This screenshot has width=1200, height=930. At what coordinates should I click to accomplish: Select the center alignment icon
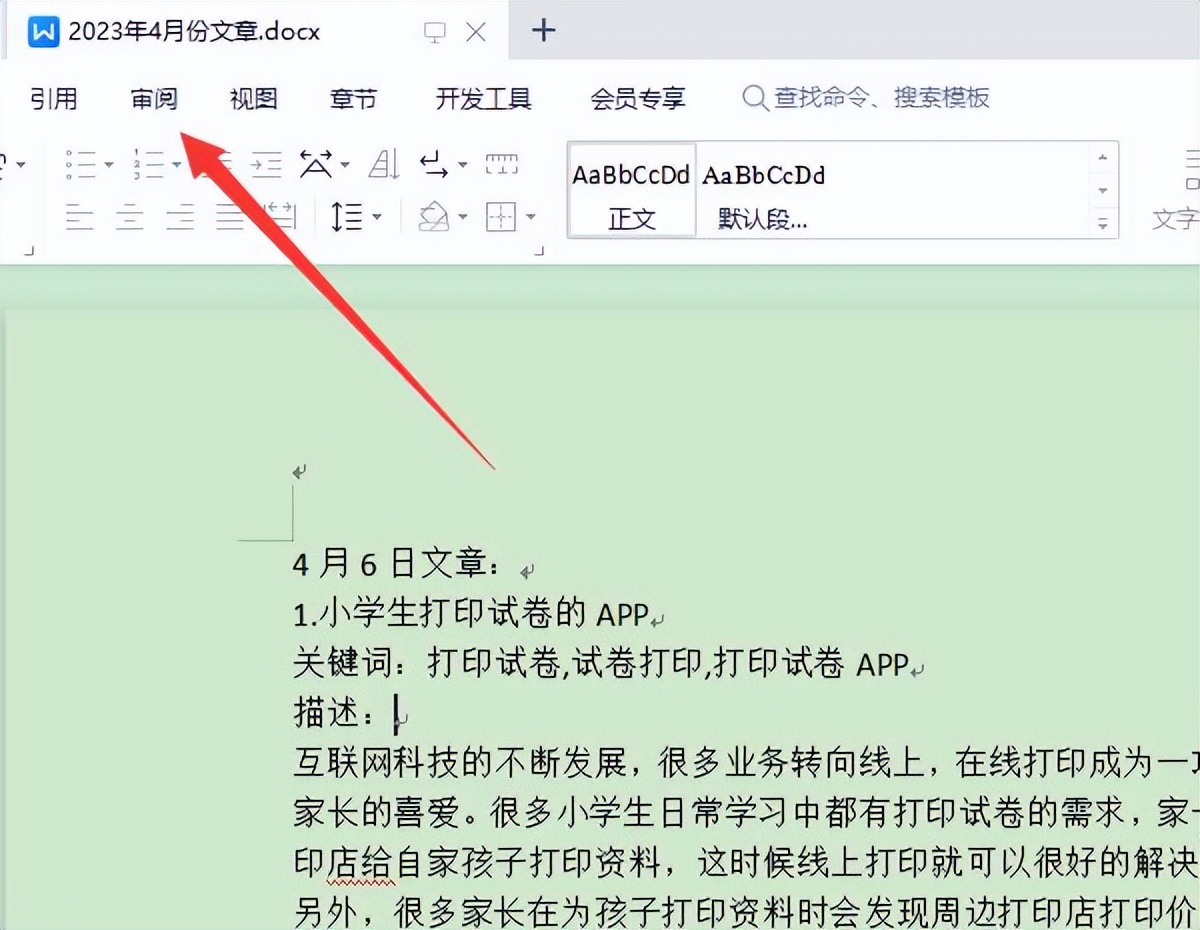tap(131, 216)
